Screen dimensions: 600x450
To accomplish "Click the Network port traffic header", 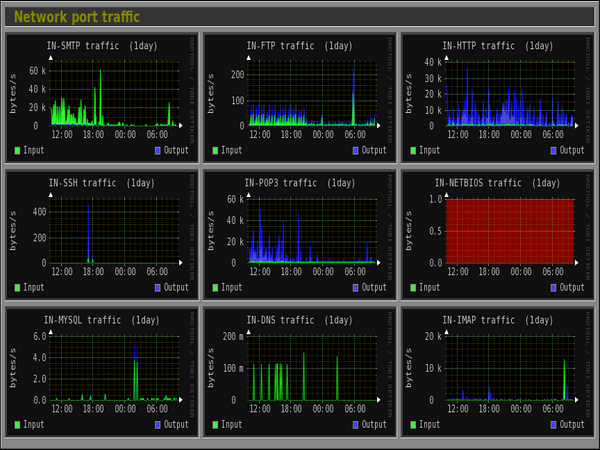I will (77, 17).
